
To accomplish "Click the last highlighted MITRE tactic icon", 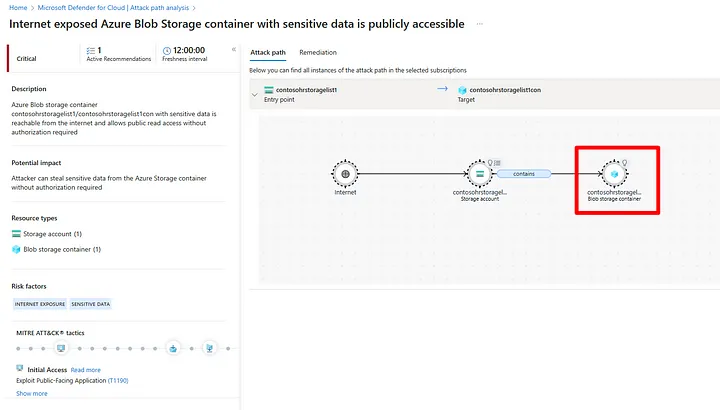I will 209,348.
